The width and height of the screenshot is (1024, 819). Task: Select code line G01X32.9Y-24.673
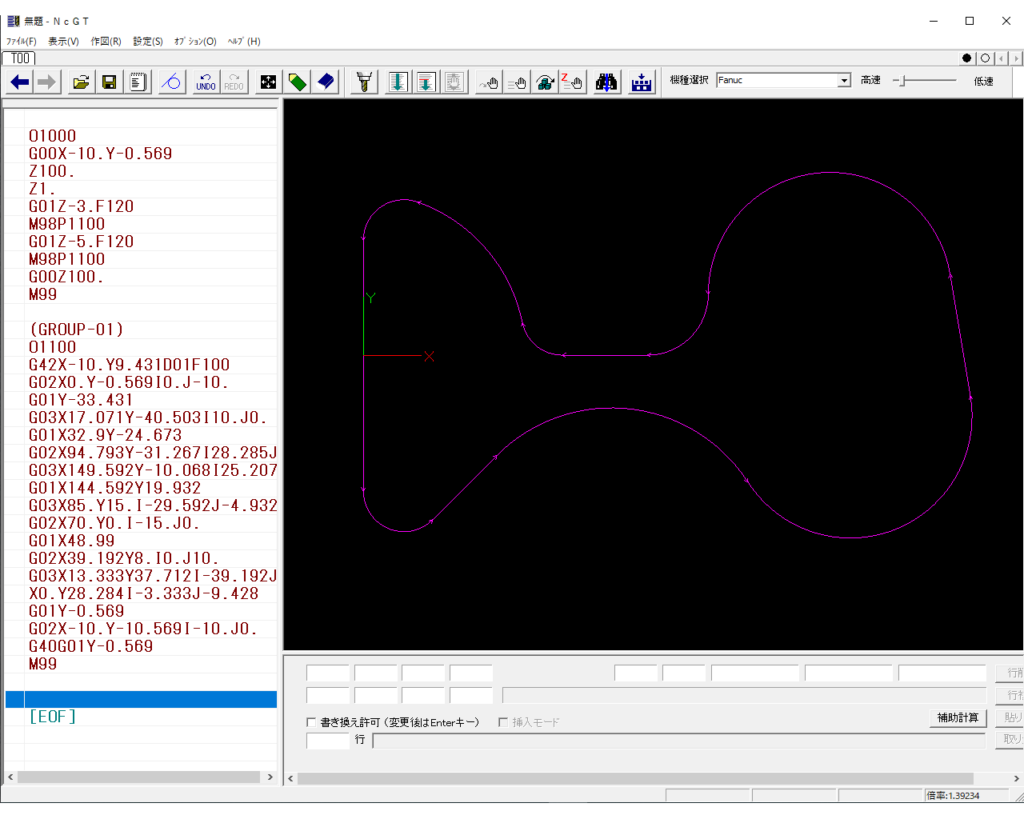click(x=105, y=436)
